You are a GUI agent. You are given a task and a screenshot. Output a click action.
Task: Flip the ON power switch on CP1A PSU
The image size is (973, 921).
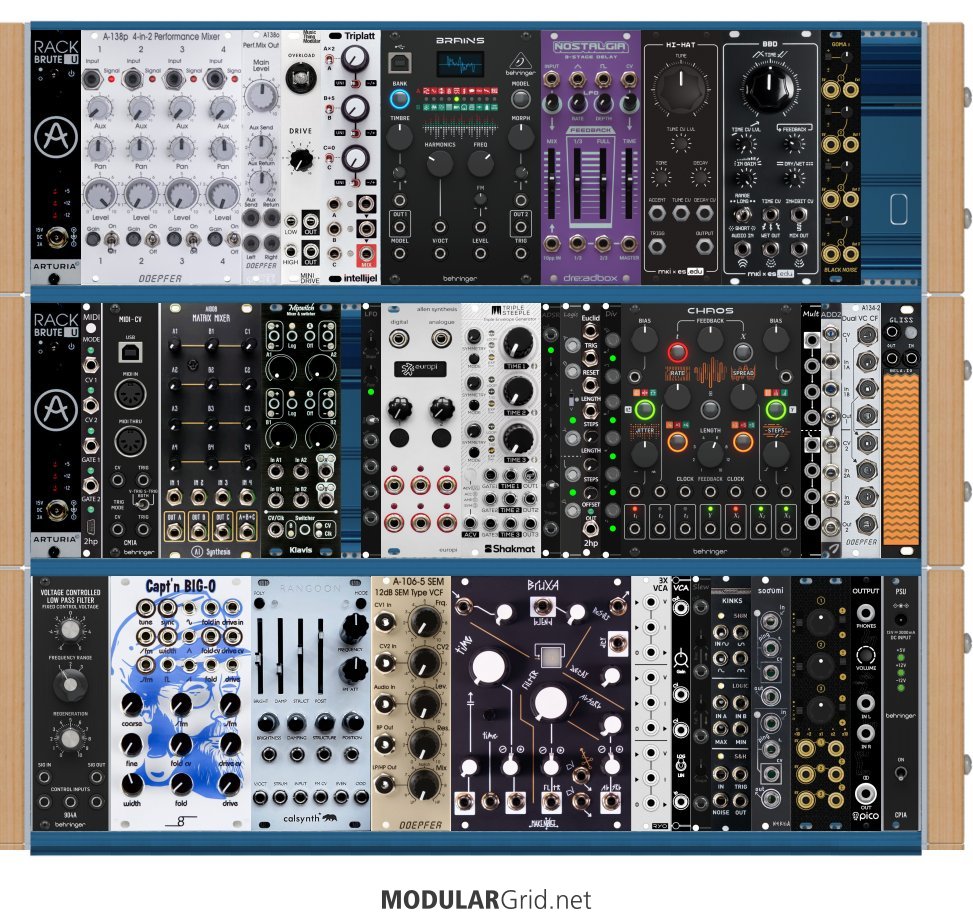tap(900, 774)
